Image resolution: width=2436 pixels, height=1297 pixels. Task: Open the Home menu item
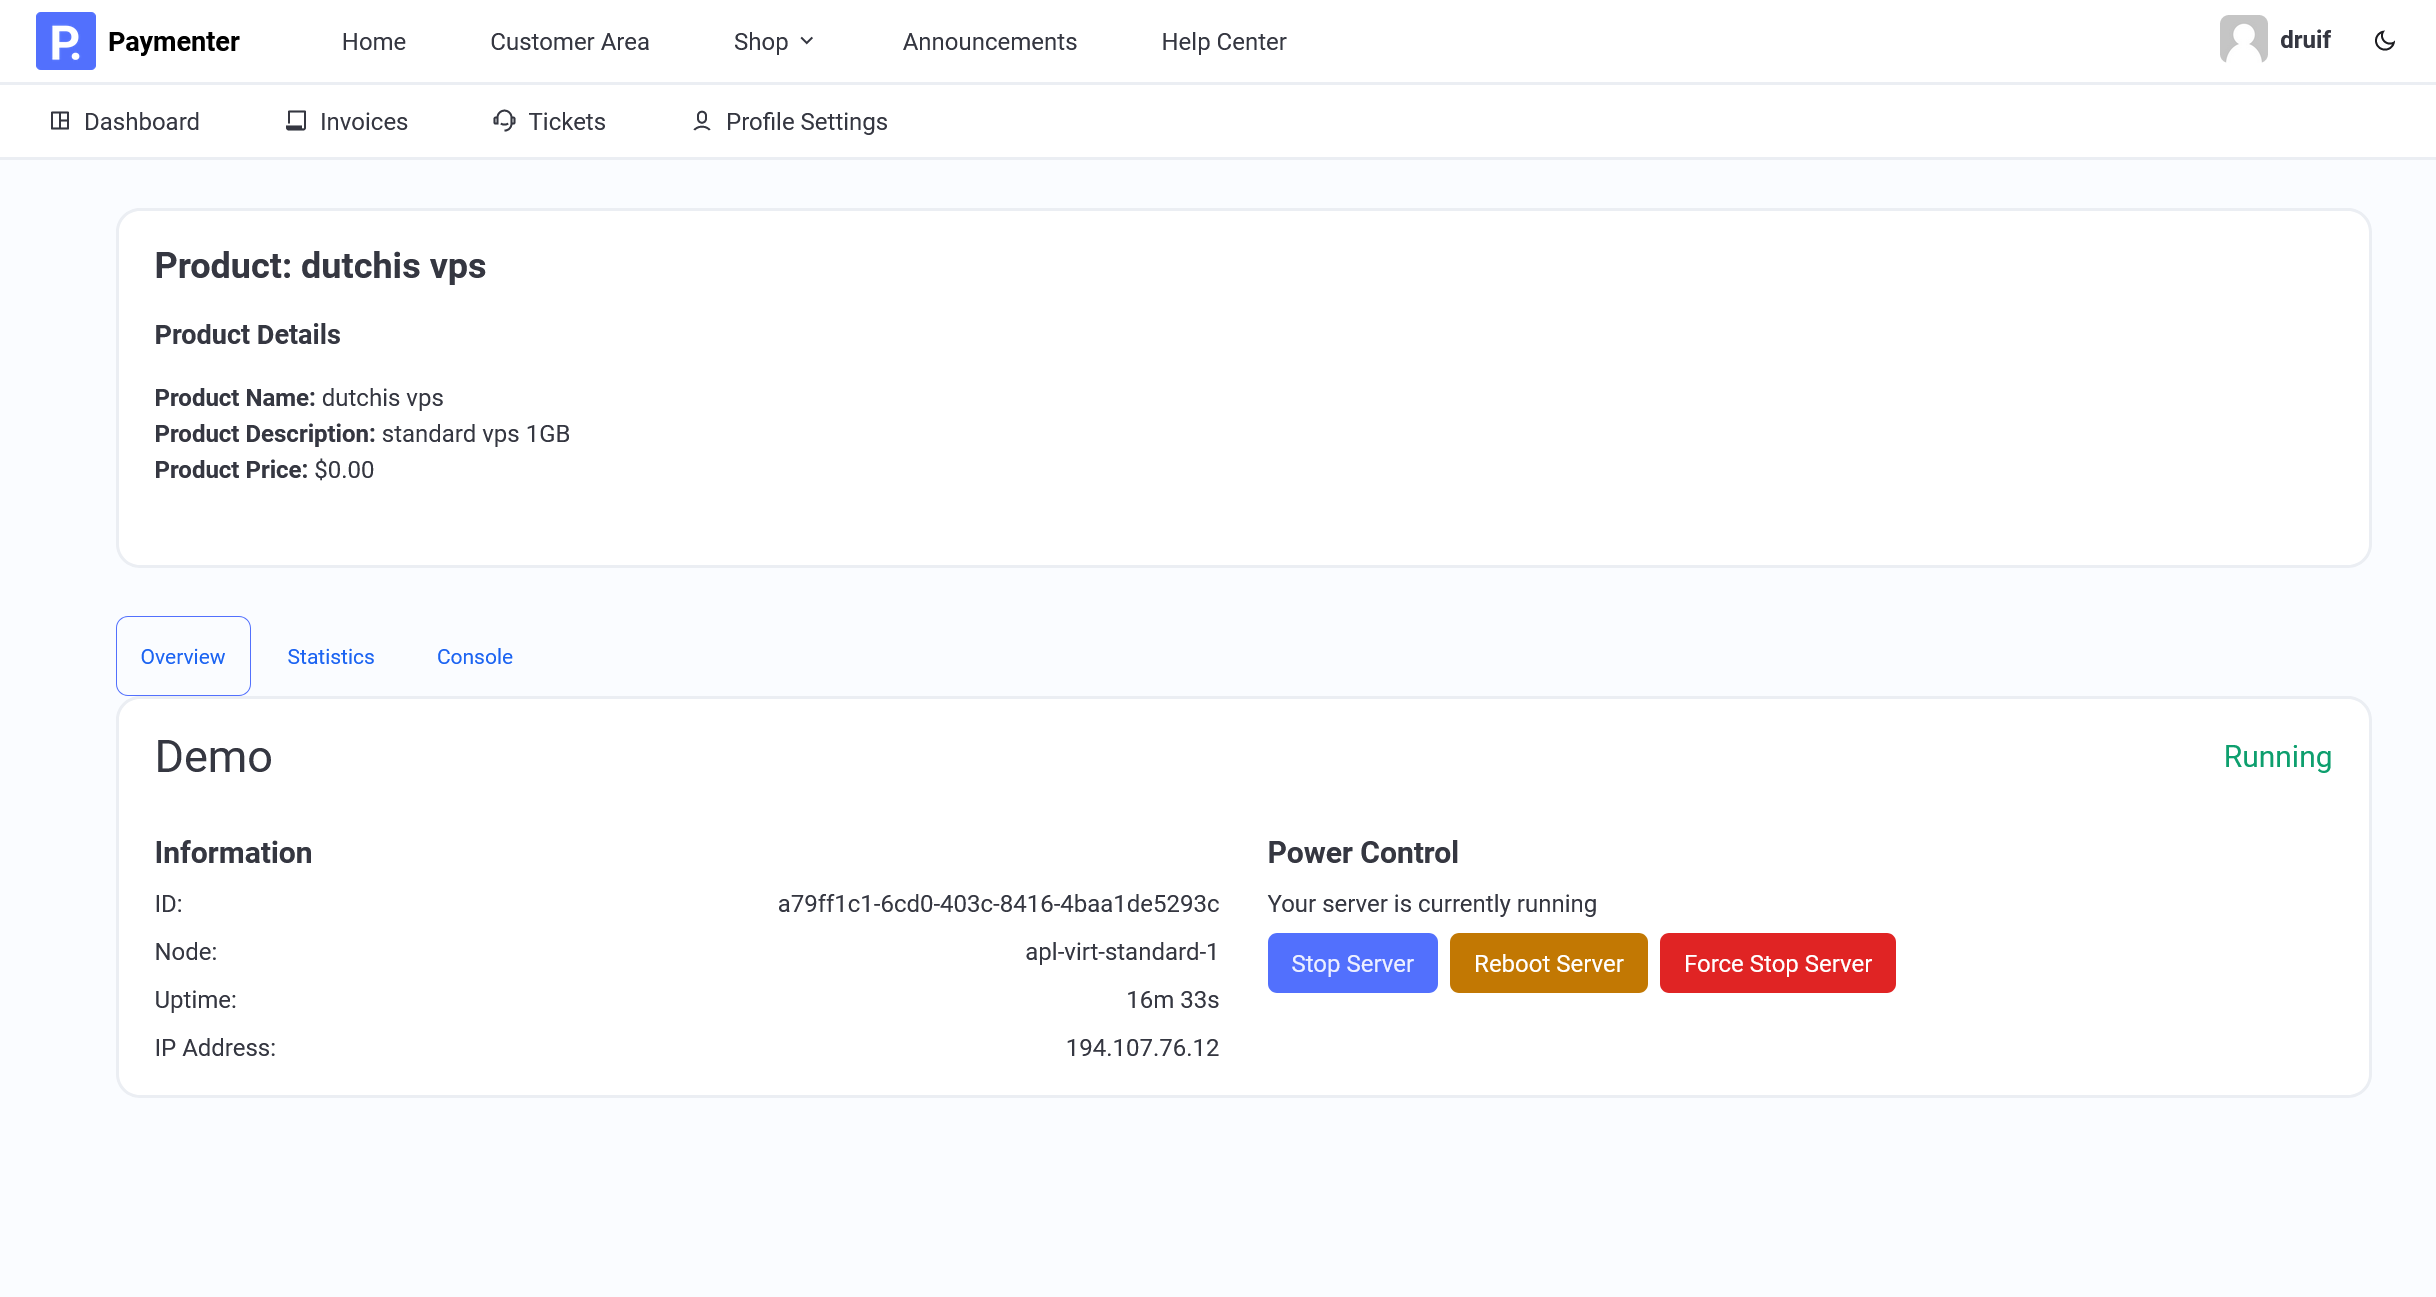[x=373, y=41]
